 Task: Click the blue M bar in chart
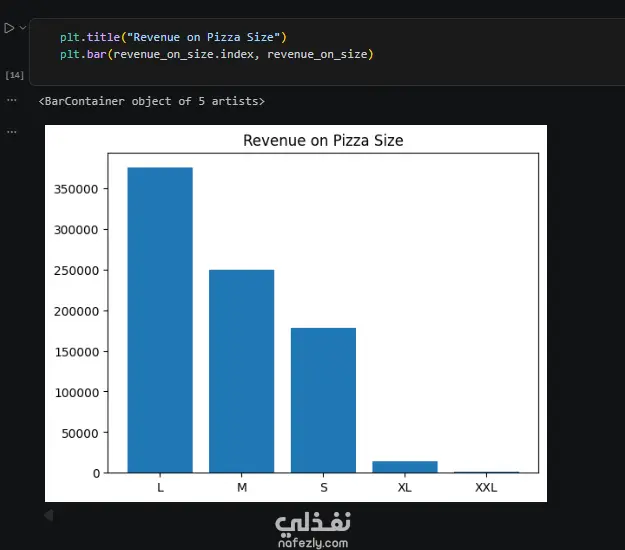(x=242, y=371)
